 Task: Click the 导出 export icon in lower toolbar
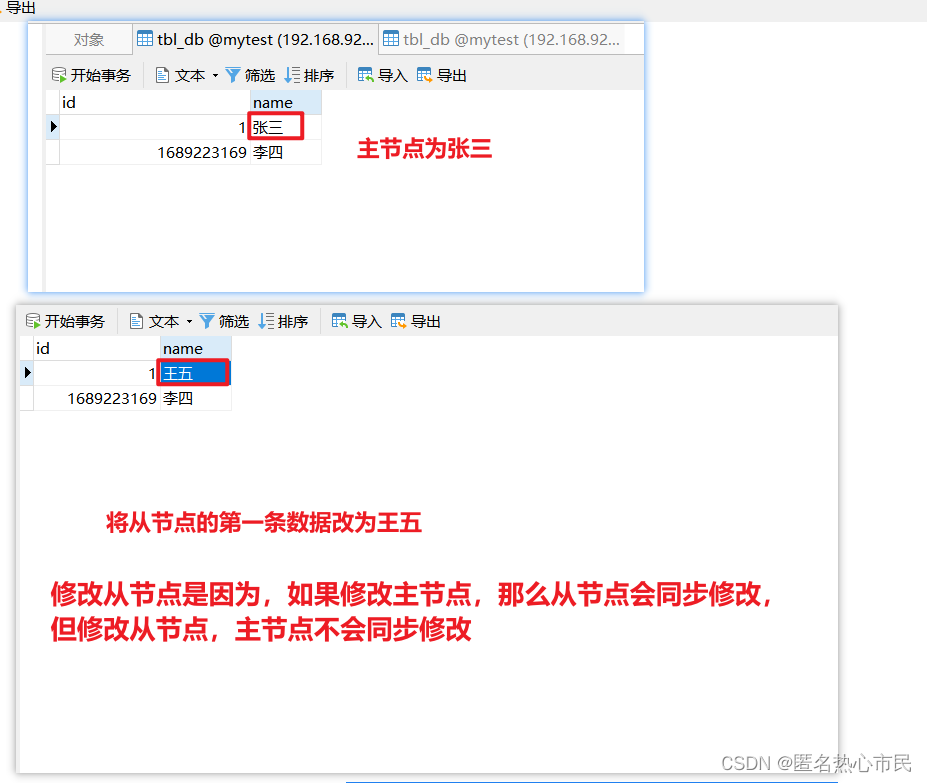[398, 321]
